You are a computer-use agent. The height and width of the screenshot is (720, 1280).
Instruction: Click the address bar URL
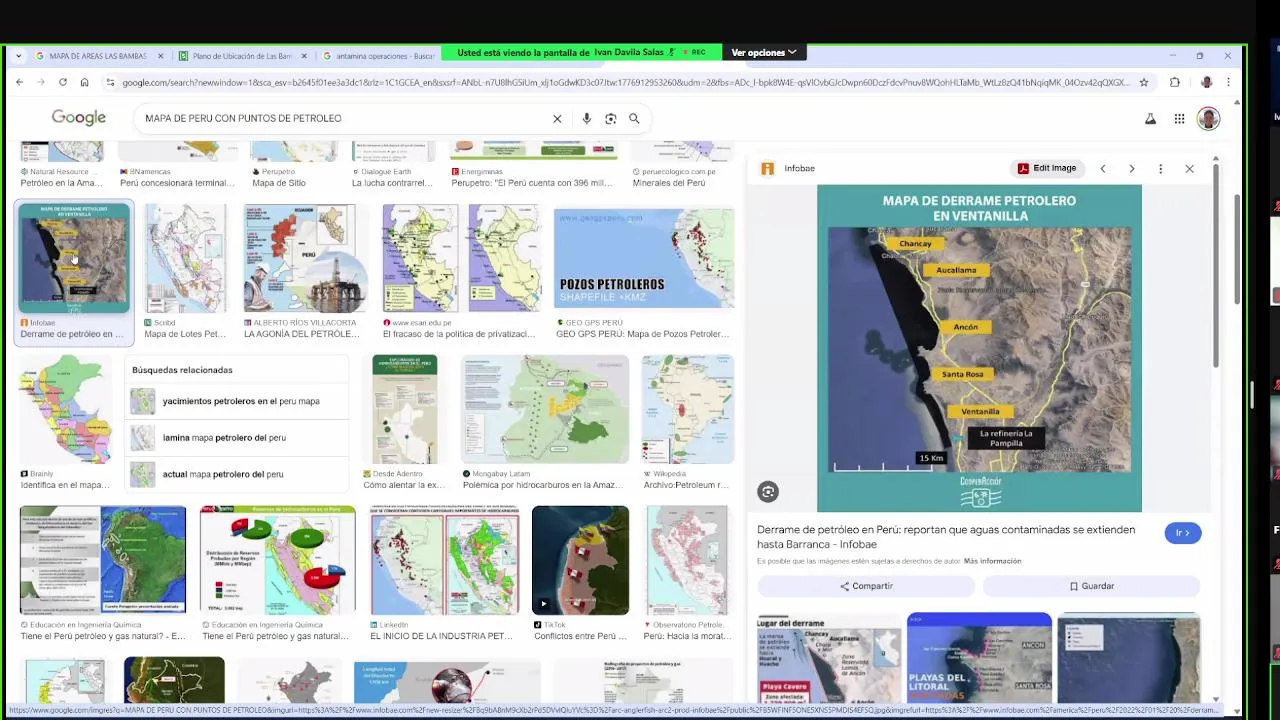(625, 82)
